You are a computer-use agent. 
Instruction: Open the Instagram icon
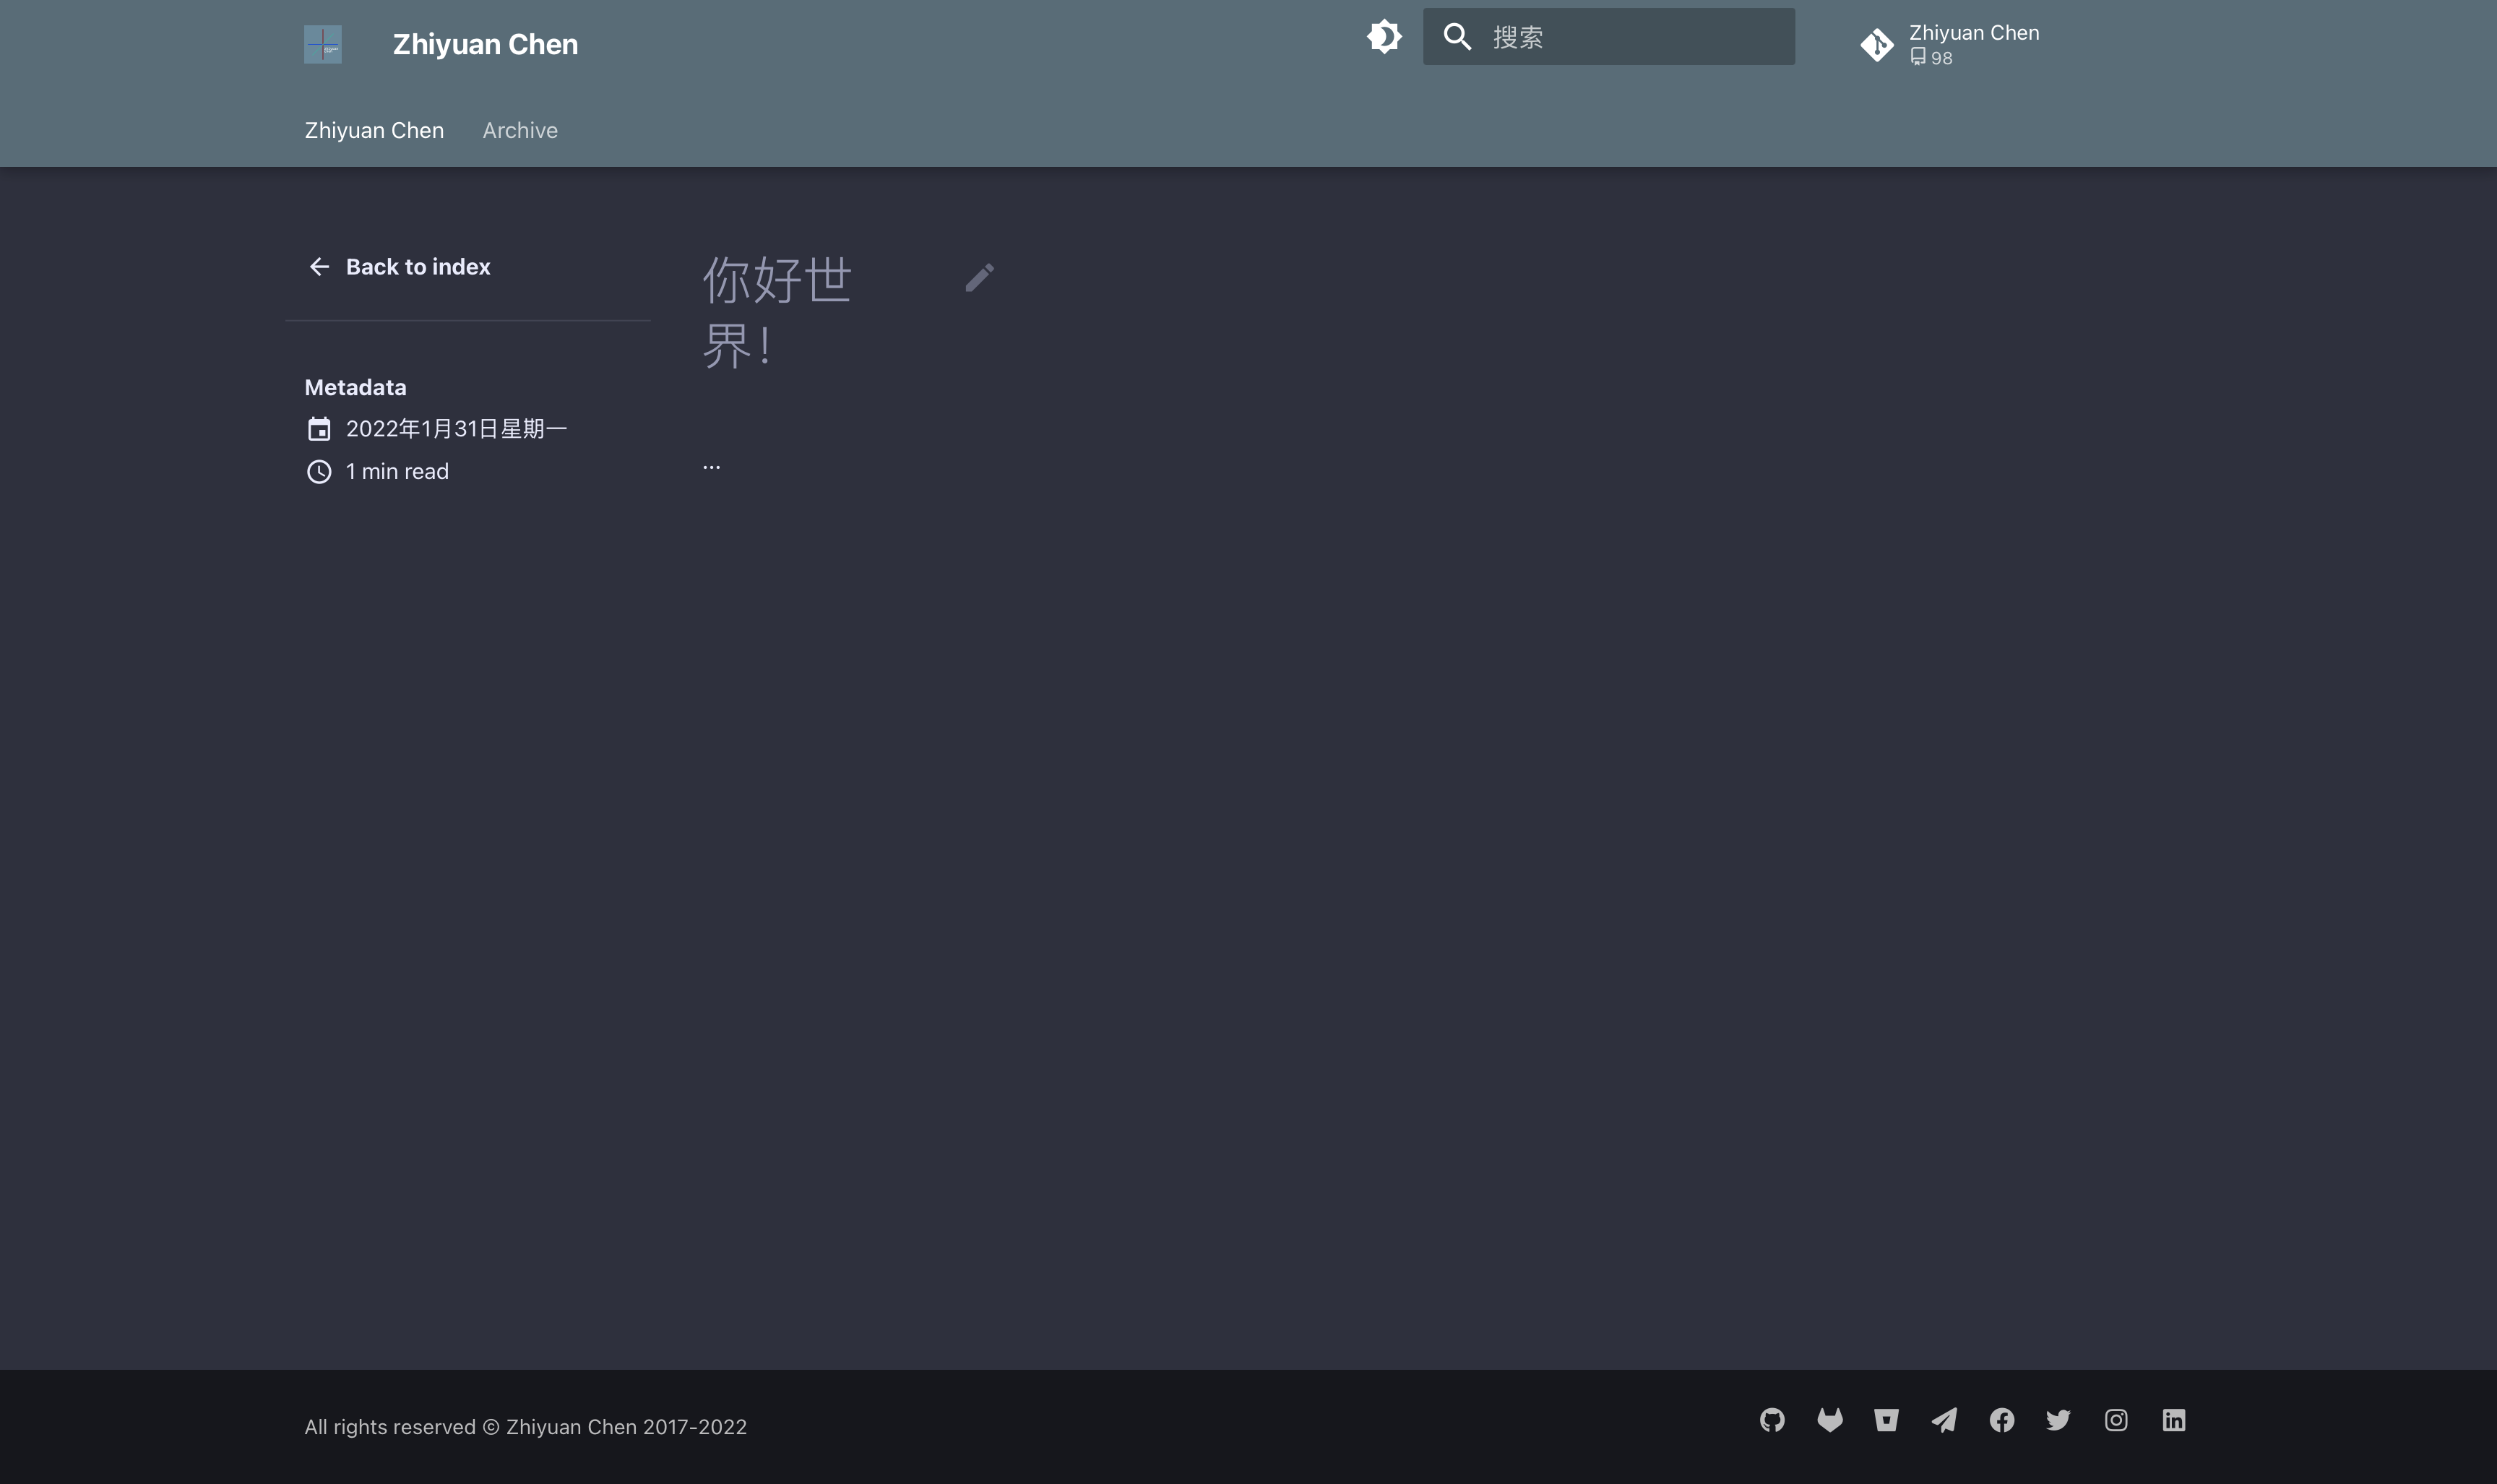2116,1420
